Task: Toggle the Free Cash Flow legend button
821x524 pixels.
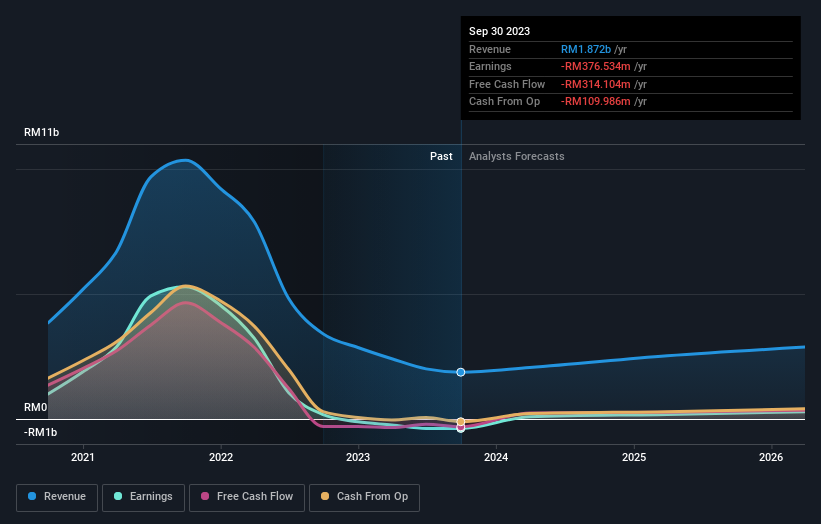Action: (x=247, y=497)
